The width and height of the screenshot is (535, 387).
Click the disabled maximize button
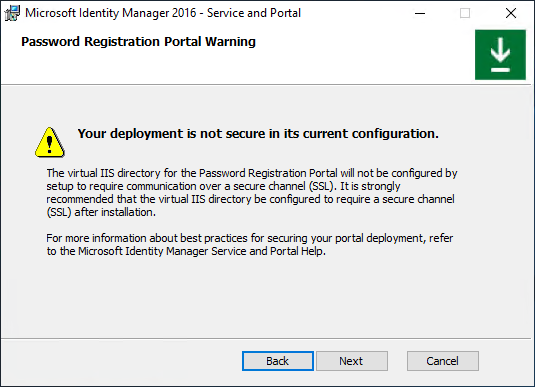tap(465, 13)
